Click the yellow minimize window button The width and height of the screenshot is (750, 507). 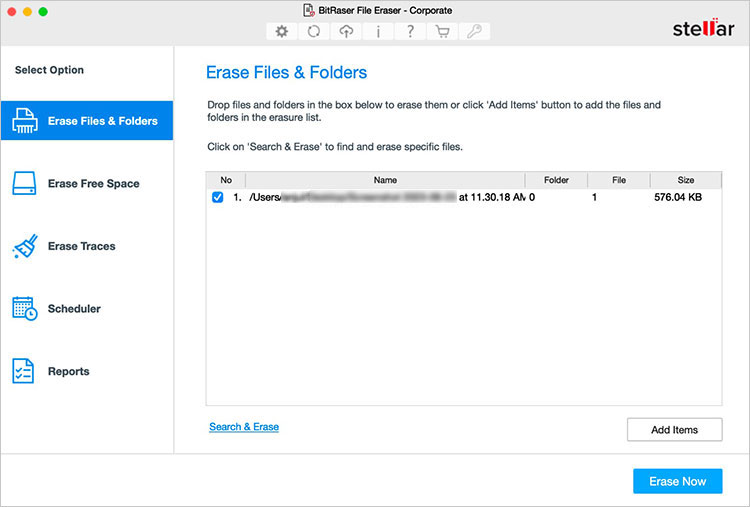27,11
